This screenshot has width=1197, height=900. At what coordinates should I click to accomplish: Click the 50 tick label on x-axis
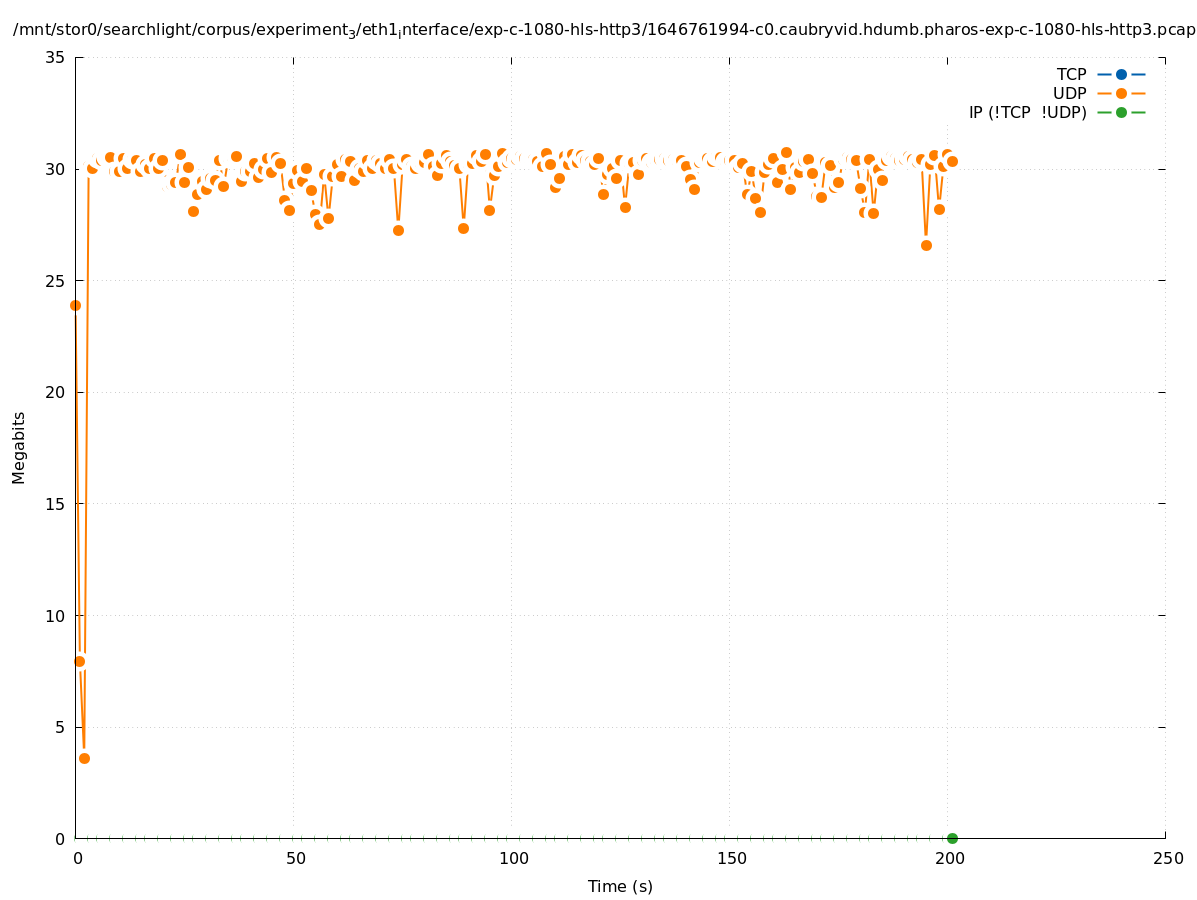coord(295,858)
